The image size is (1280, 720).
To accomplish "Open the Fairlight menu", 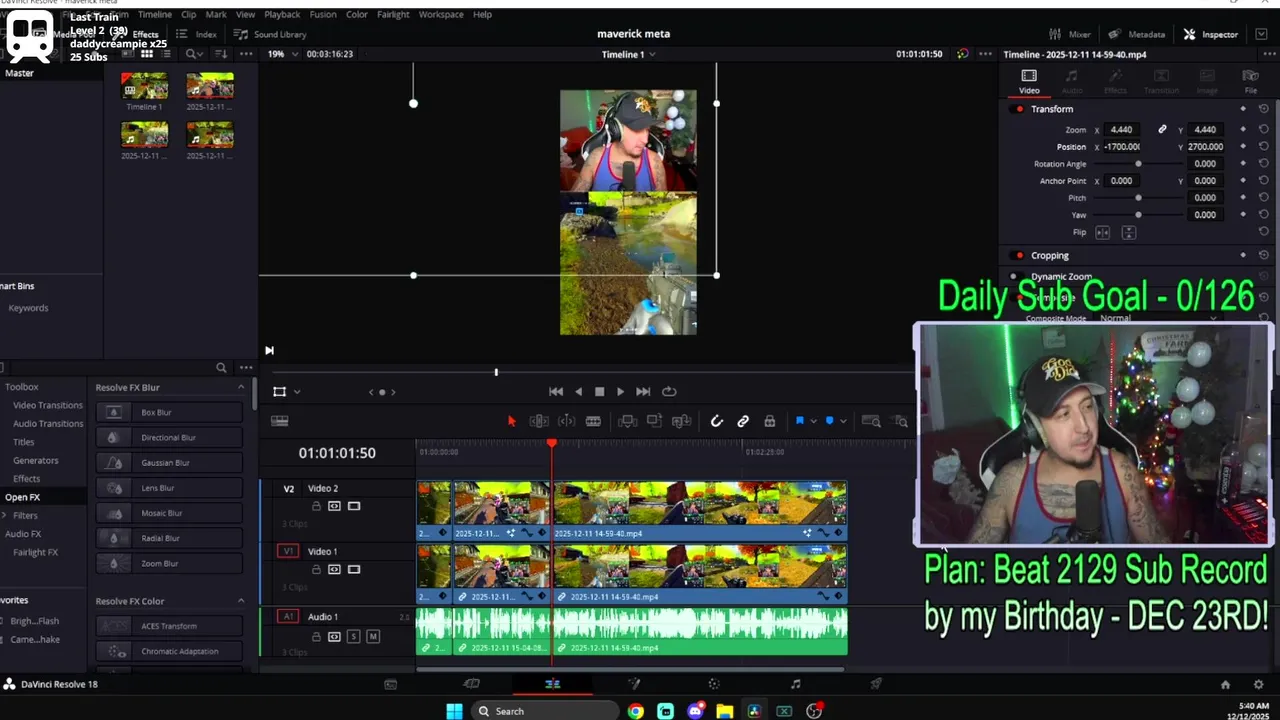I will tap(393, 15).
